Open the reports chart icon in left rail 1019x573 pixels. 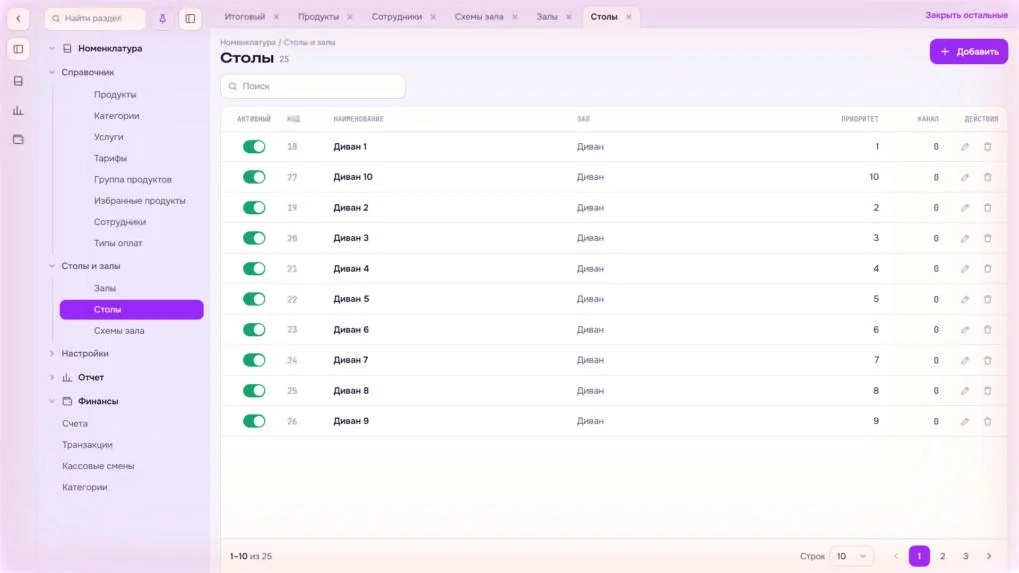pyautogui.click(x=18, y=110)
